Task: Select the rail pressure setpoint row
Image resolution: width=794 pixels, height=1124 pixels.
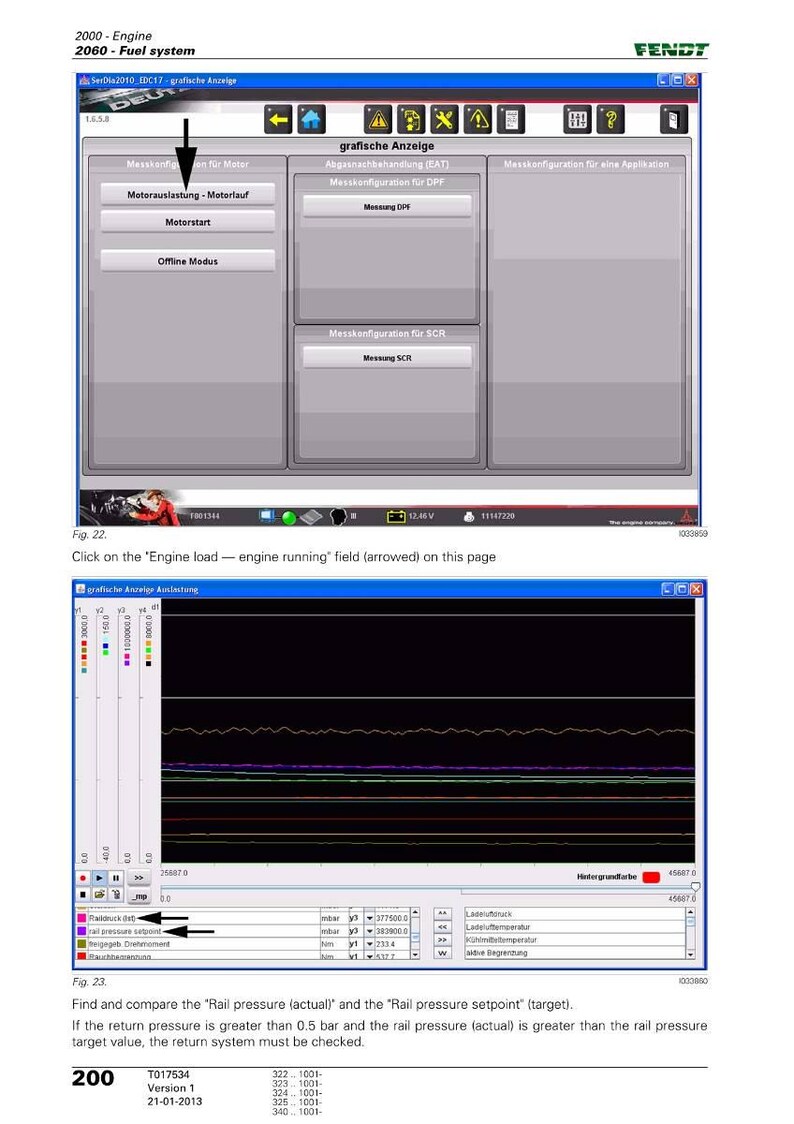Action: pos(243,930)
